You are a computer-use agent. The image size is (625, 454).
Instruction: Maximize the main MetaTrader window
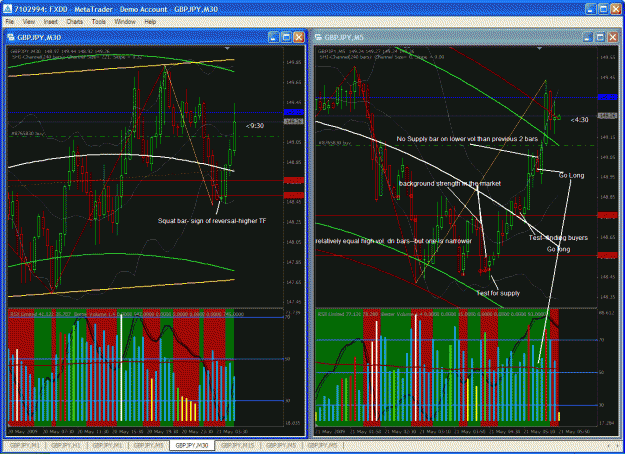click(603, 9)
